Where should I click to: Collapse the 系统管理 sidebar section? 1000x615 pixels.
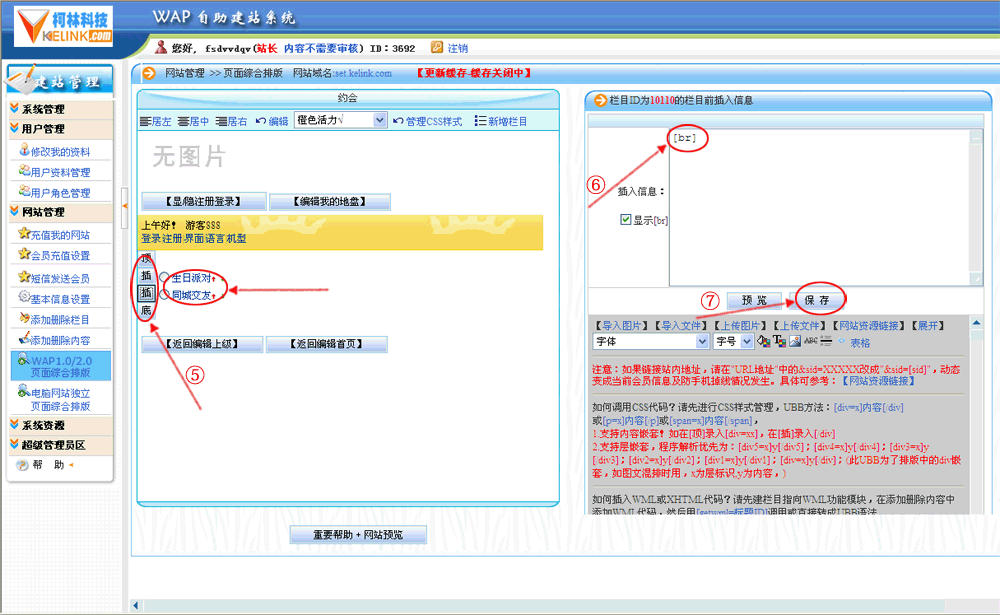tap(61, 109)
